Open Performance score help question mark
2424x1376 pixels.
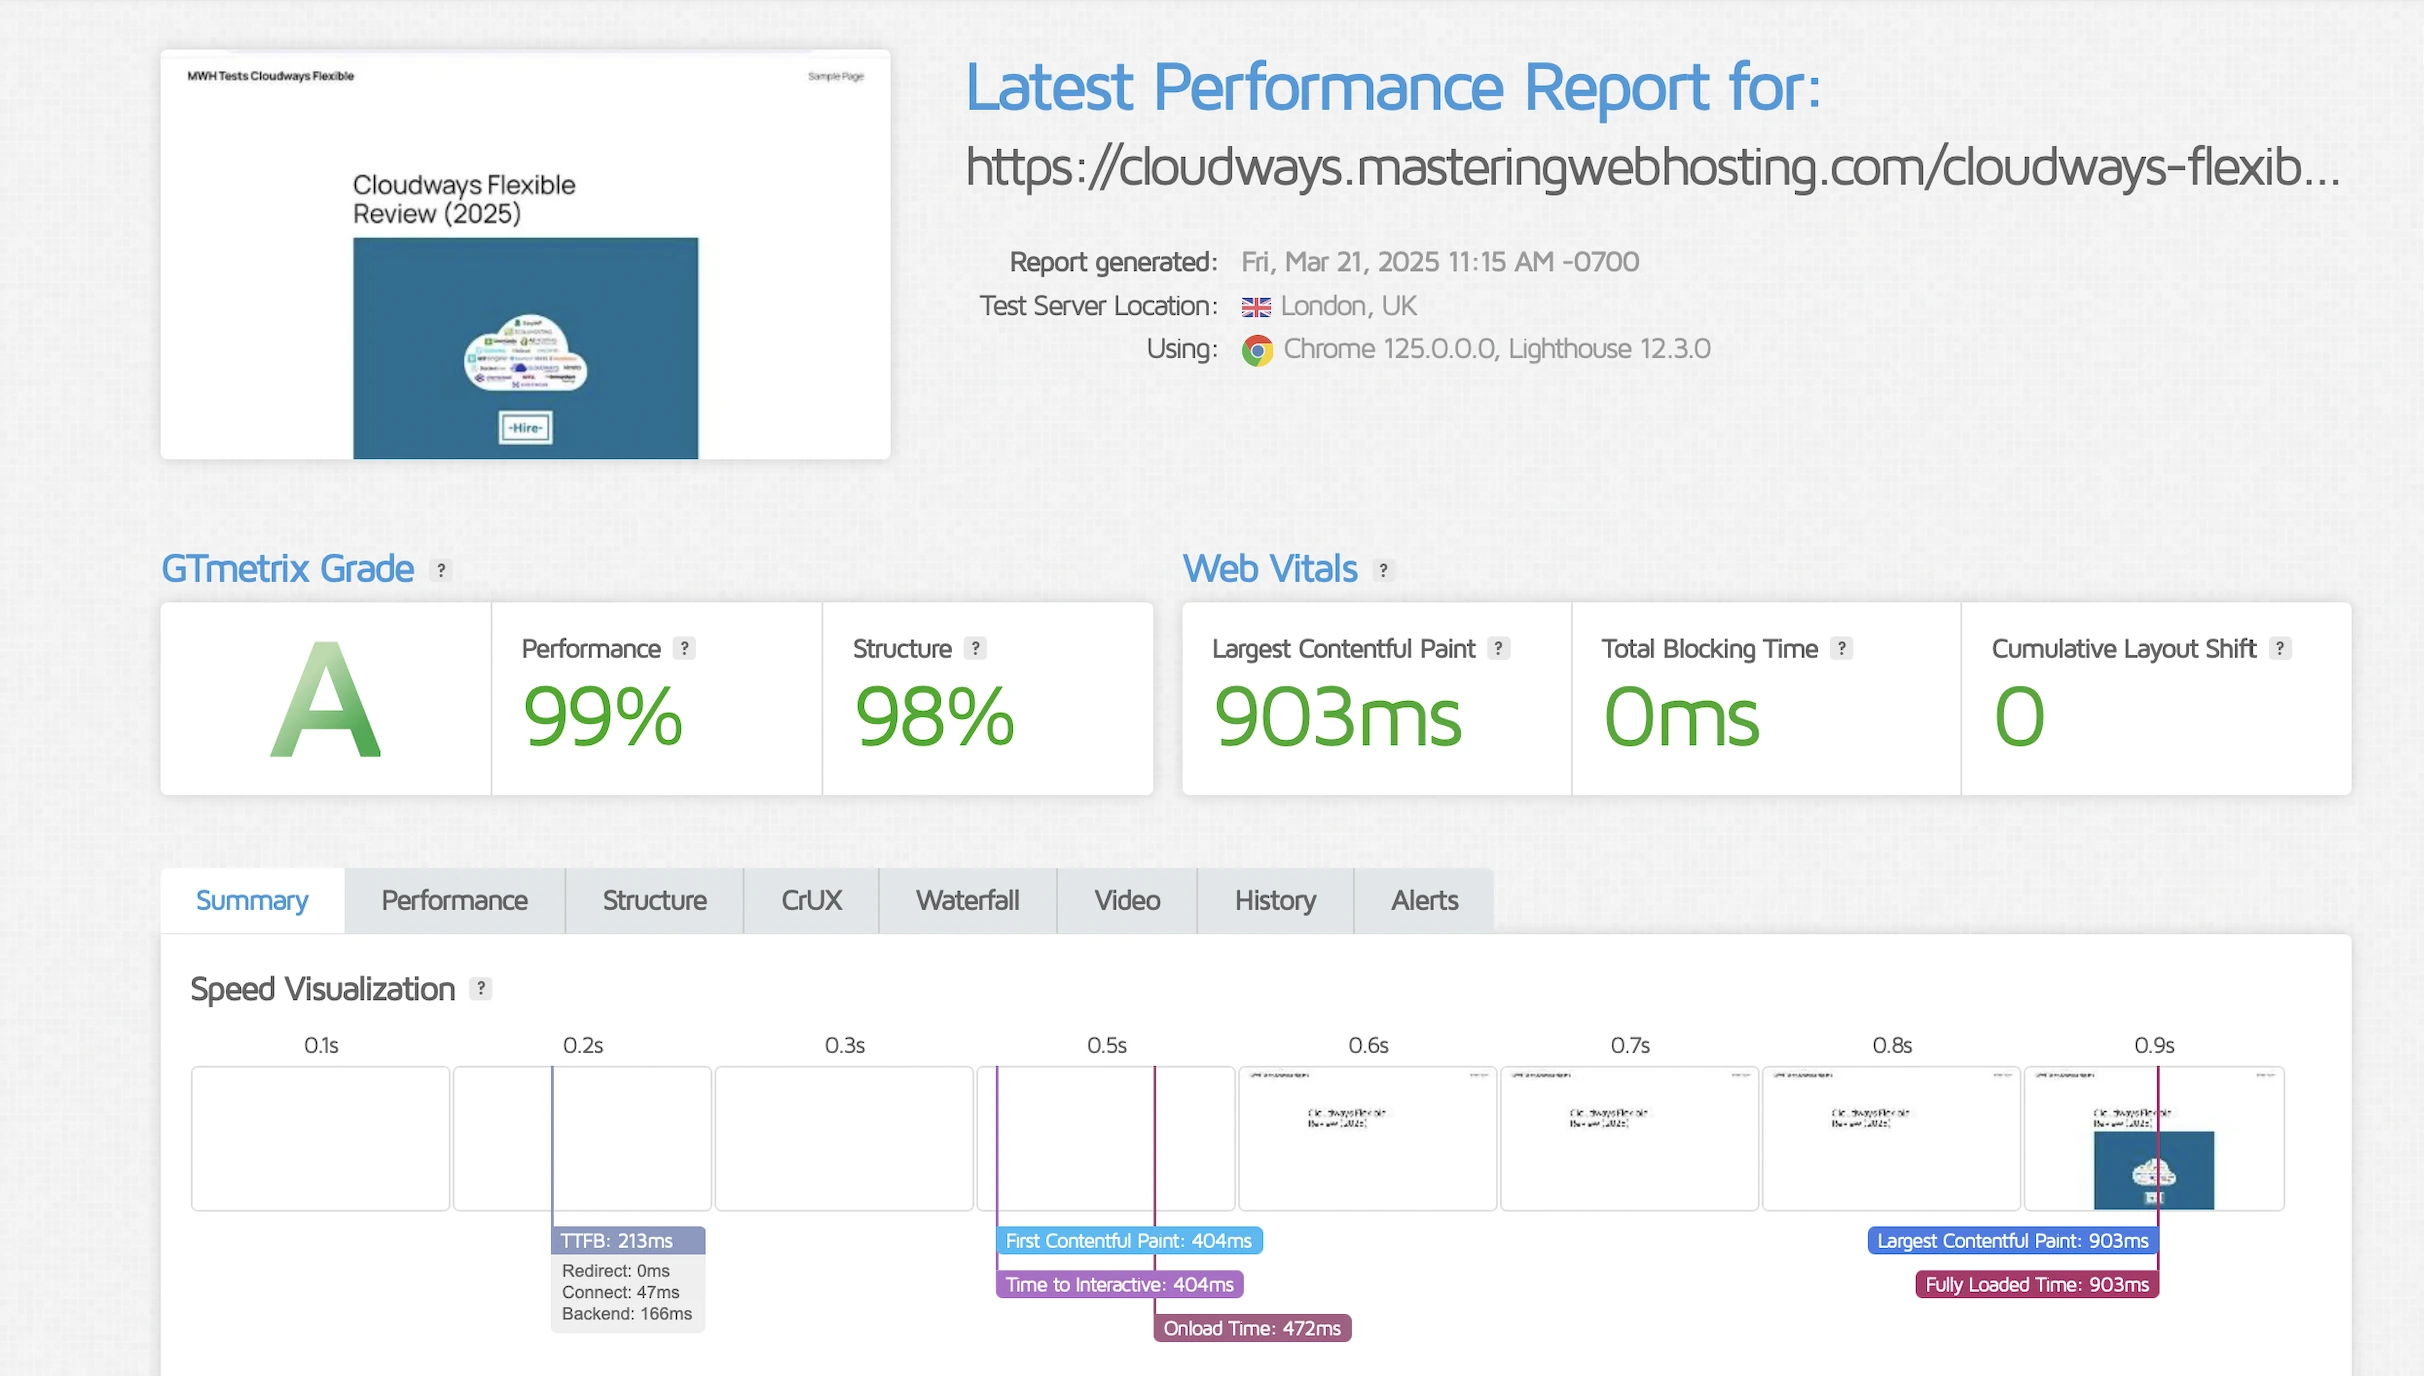(684, 648)
